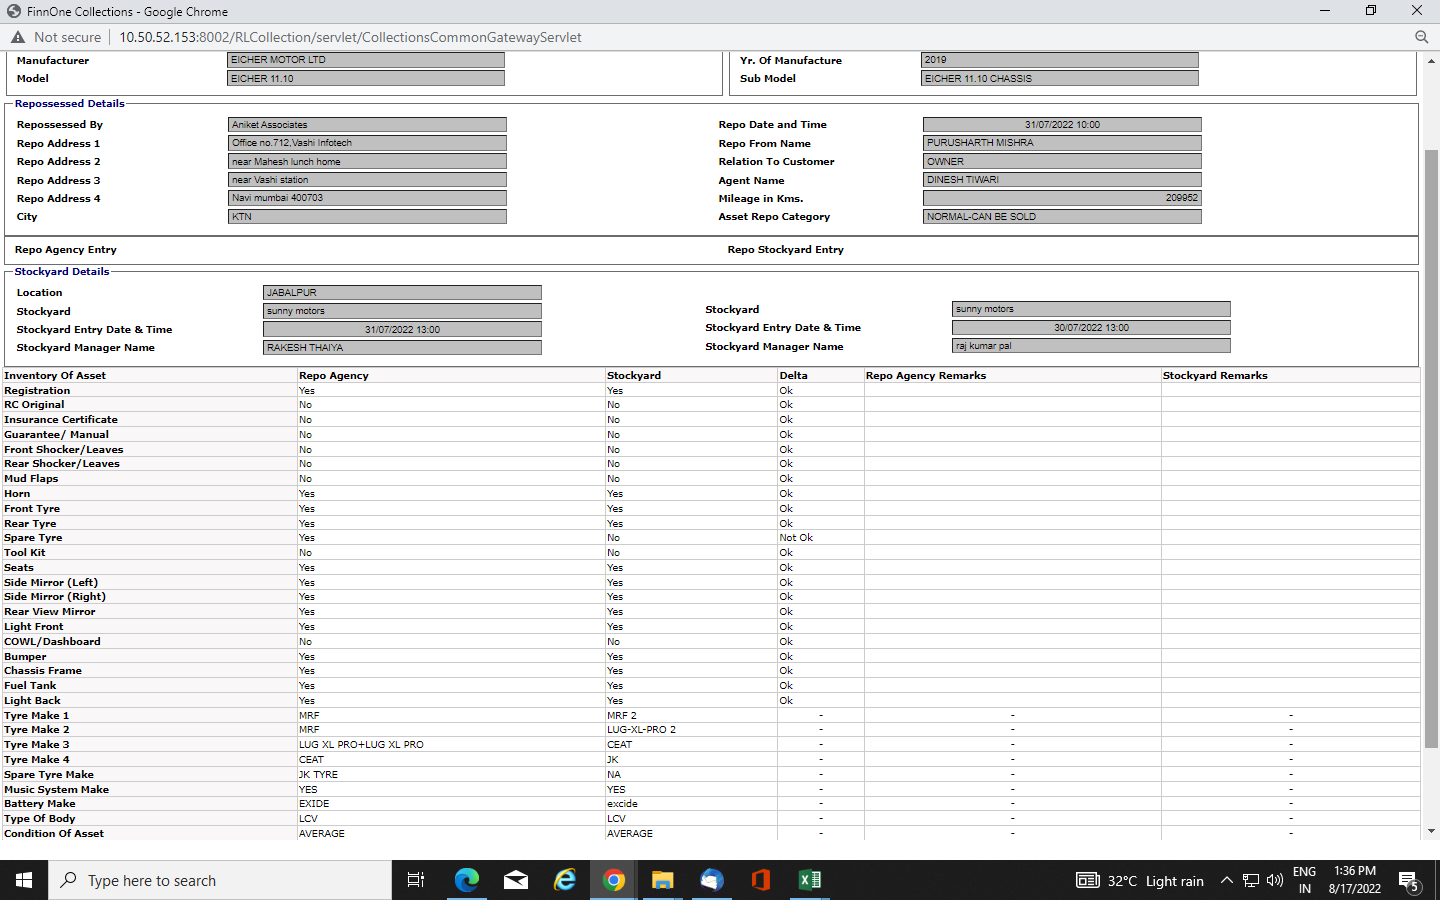Viewport: 1440px width, 900px height.
Task: Open the notifications action center
Action: 1409,880
